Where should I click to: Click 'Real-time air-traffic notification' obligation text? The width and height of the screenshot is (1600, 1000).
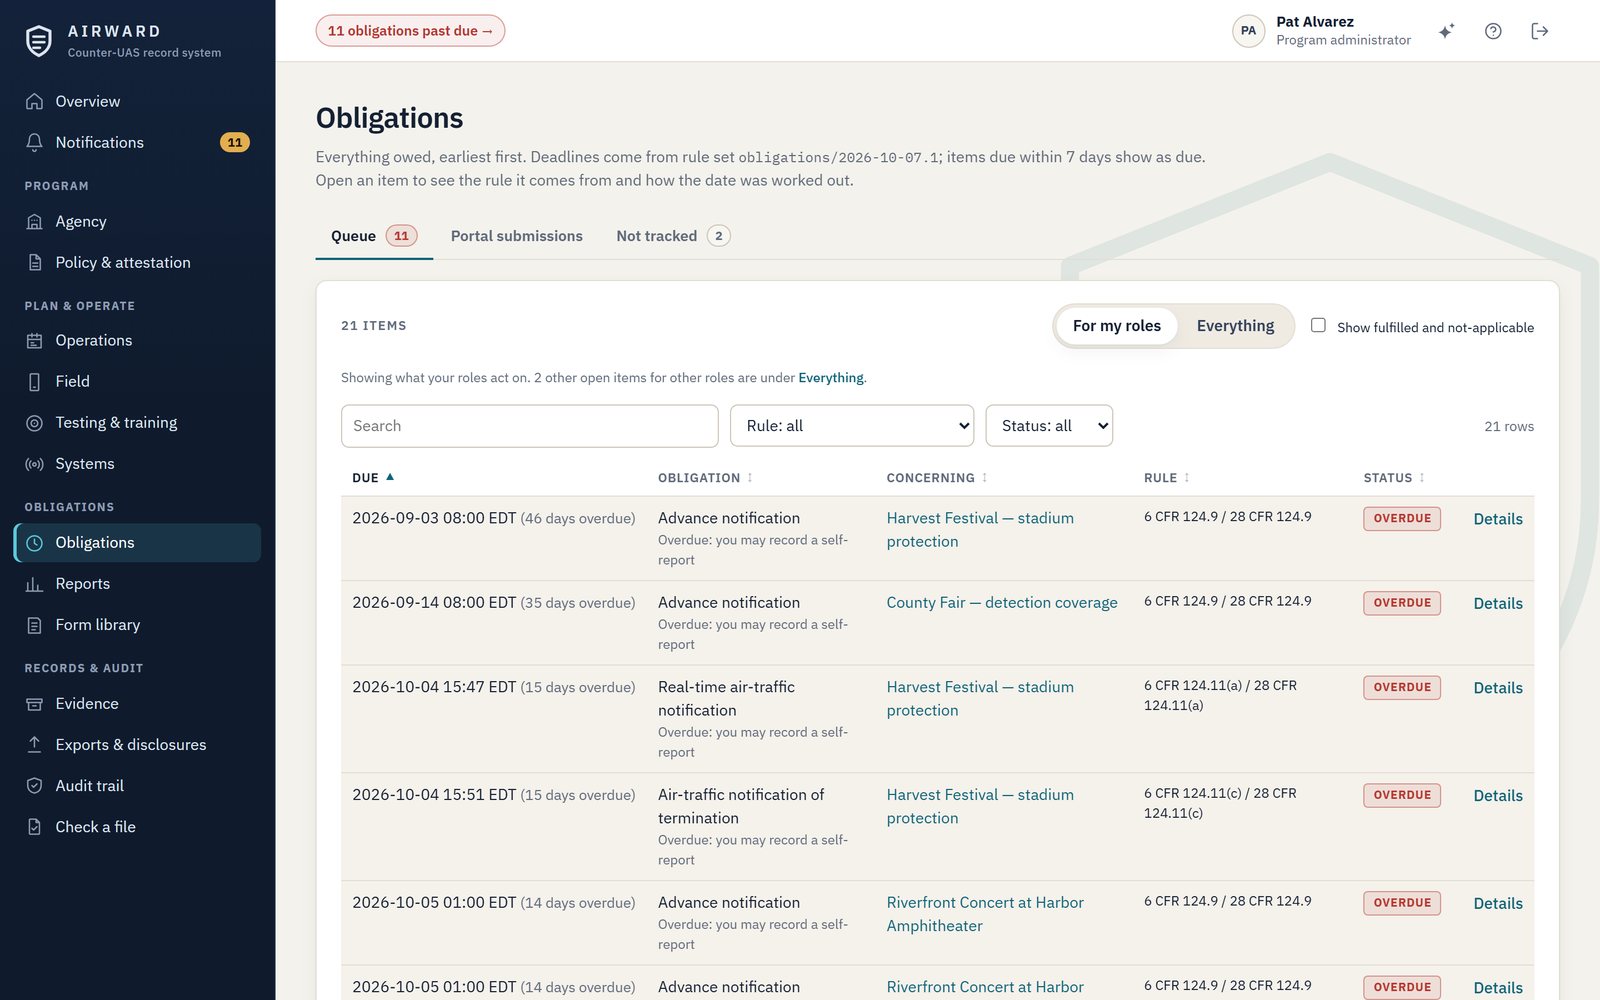click(x=727, y=698)
